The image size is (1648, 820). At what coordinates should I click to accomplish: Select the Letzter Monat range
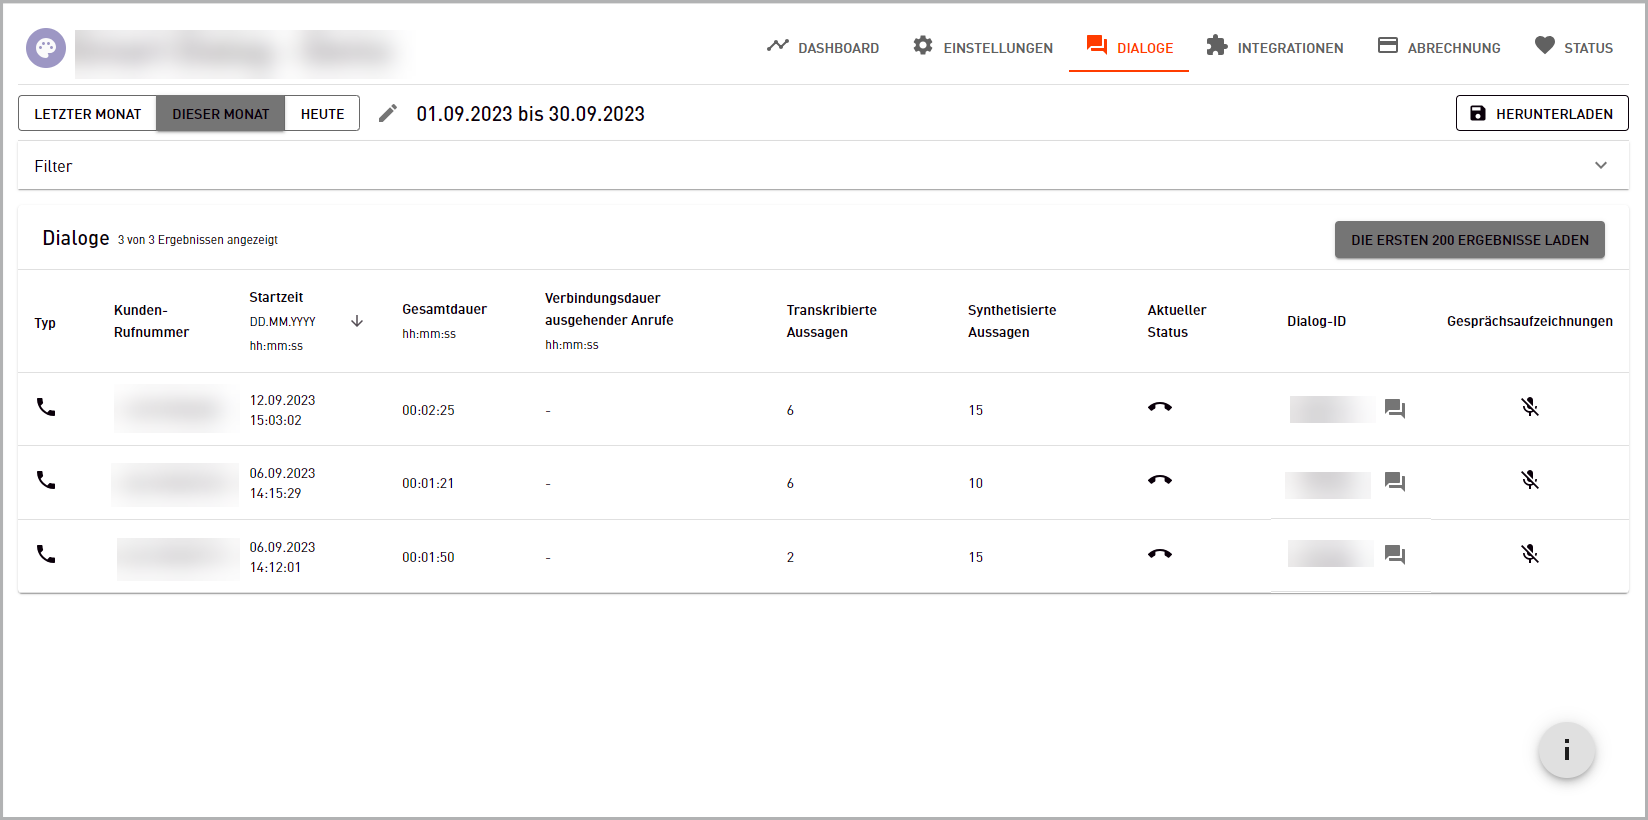point(88,114)
